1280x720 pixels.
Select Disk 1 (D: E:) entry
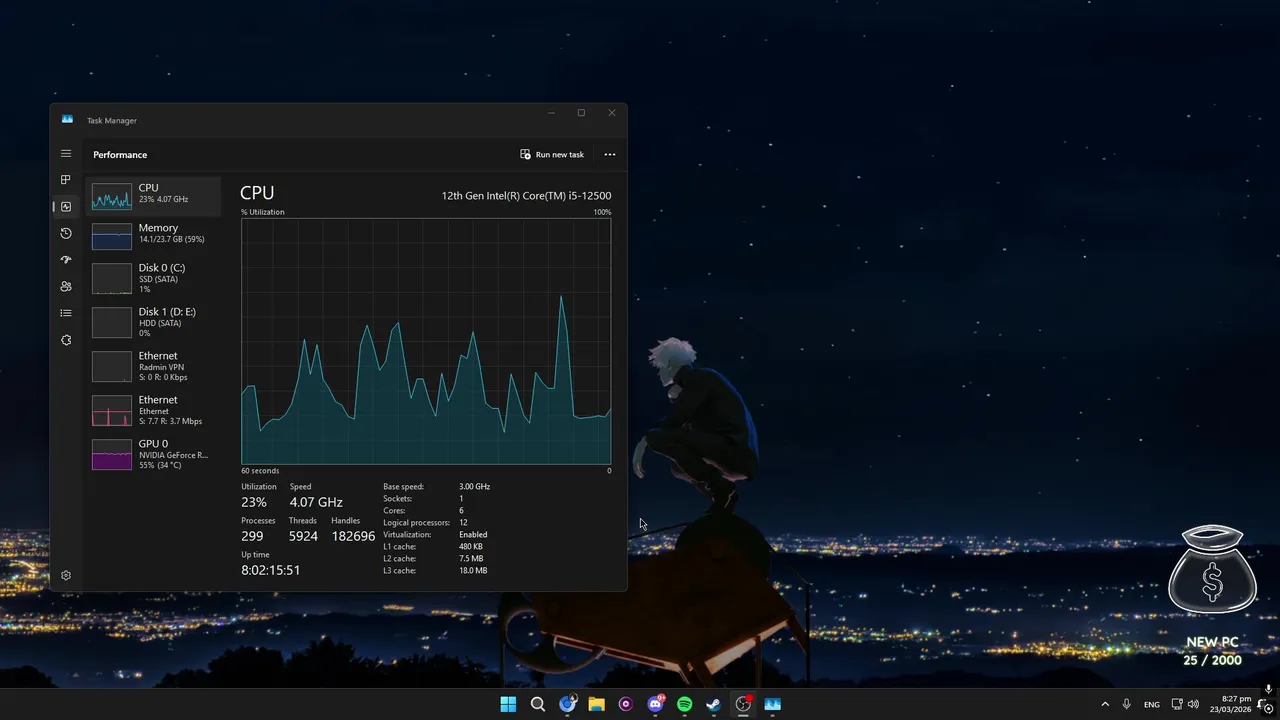154,322
